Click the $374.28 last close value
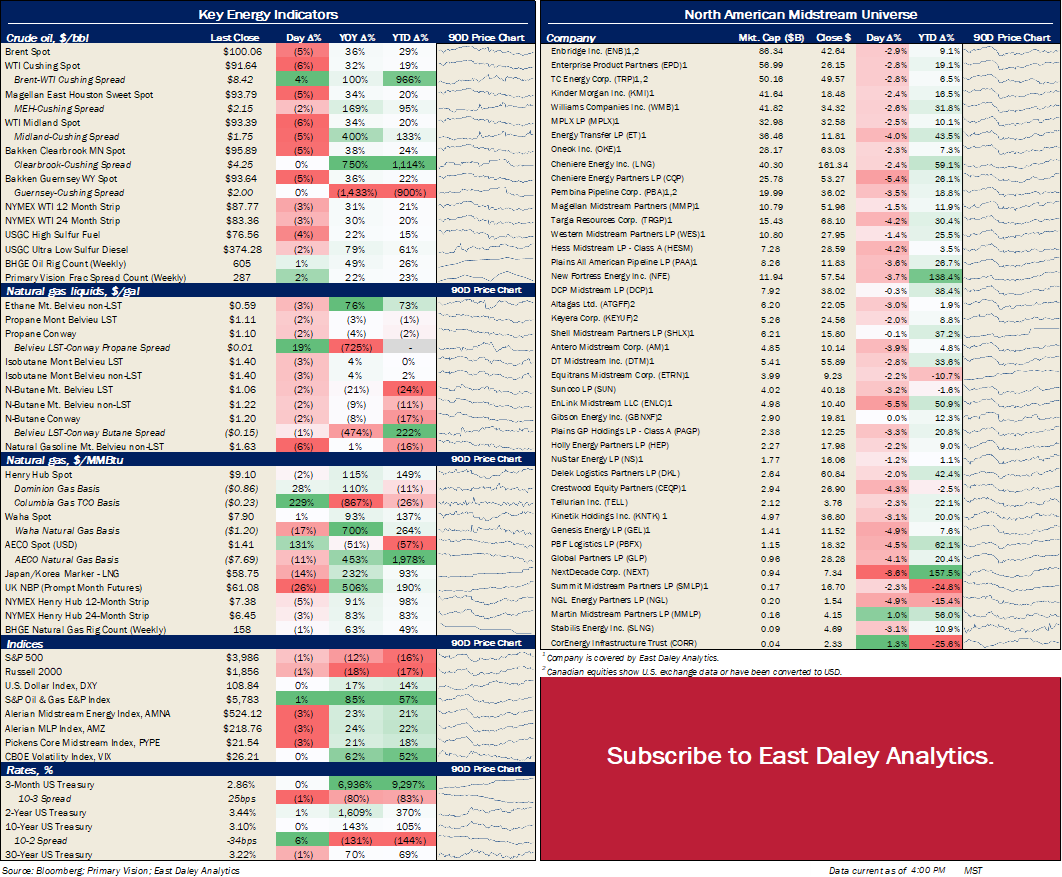This screenshot has height=877, width=1062. (x=242, y=249)
